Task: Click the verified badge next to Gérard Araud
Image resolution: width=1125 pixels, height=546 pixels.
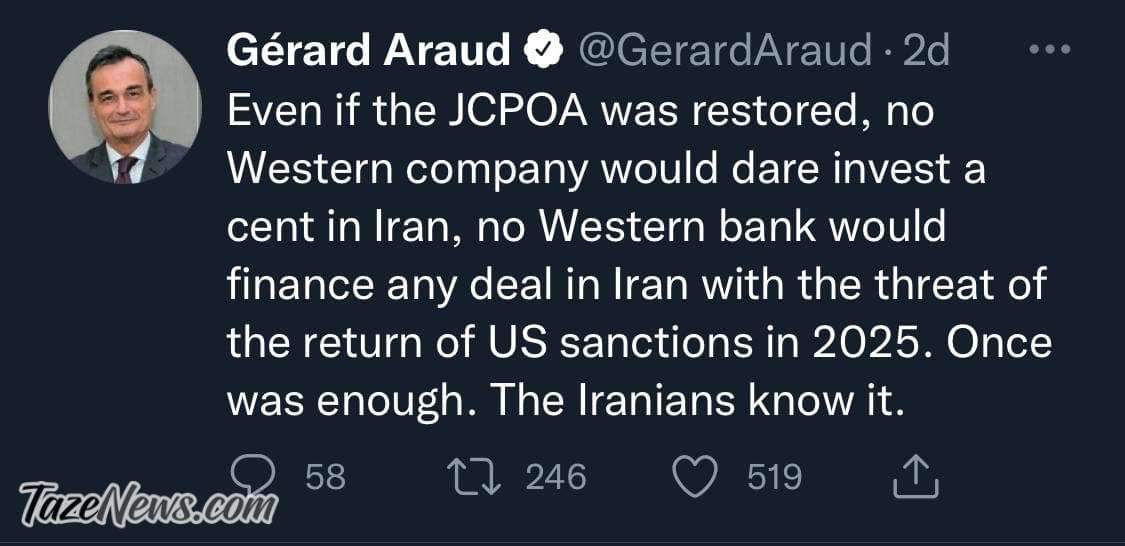Action: [543, 51]
